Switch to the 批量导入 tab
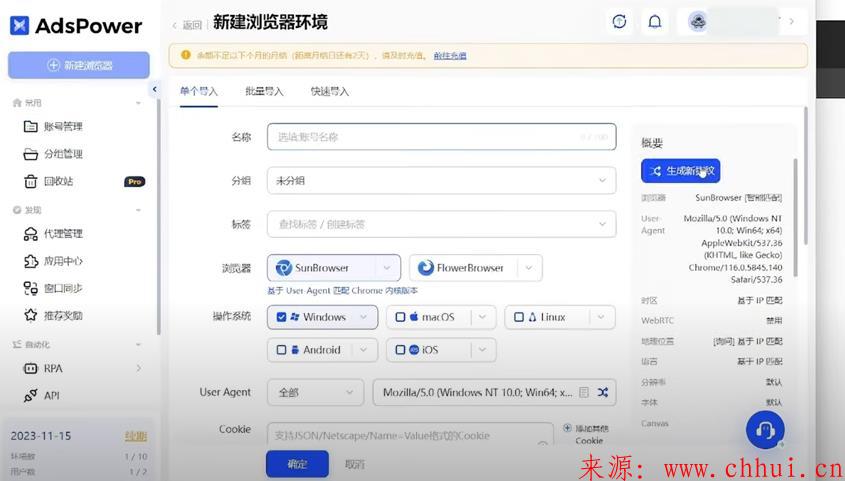 tap(264, 92)
